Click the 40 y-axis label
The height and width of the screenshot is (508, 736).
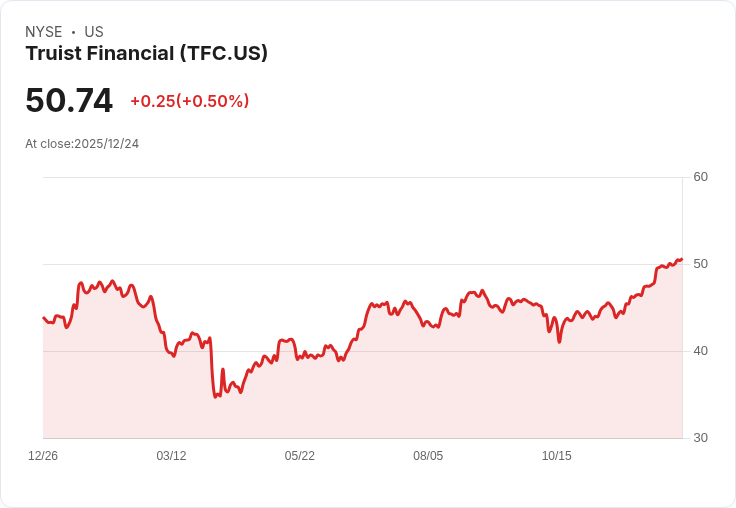pyautogui.click(x=700, y=351)
